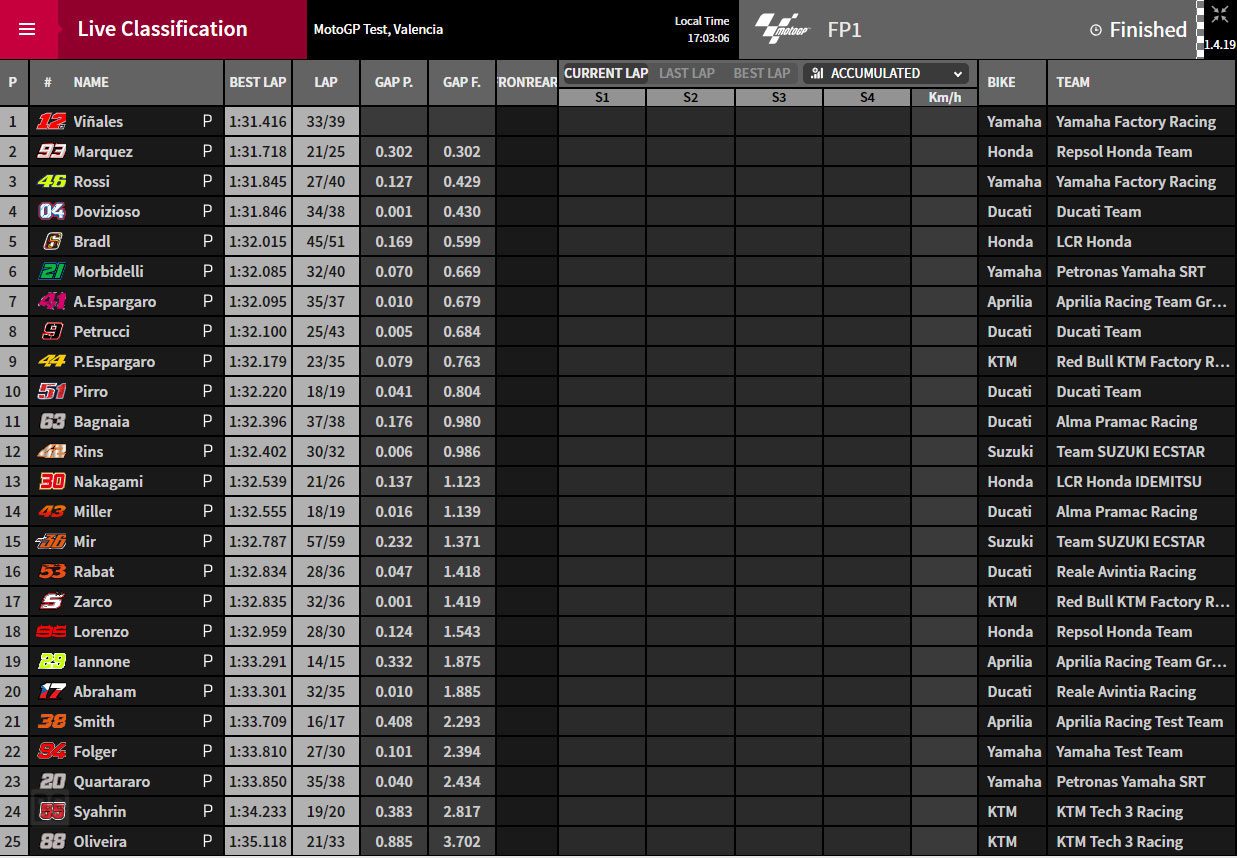This screenshot has width=1237, height=858.
Task: Click the Live Classification title
Action: [163, 29]
